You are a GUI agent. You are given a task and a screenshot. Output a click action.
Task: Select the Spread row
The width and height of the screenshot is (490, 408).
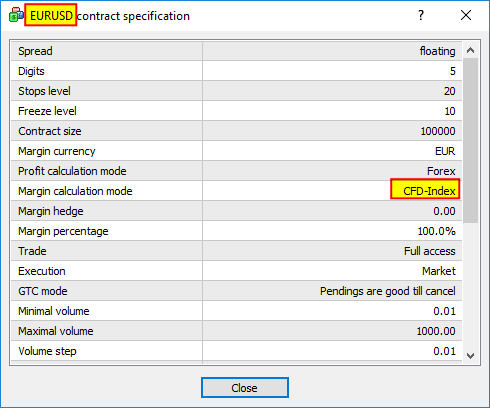click(236, 51)
